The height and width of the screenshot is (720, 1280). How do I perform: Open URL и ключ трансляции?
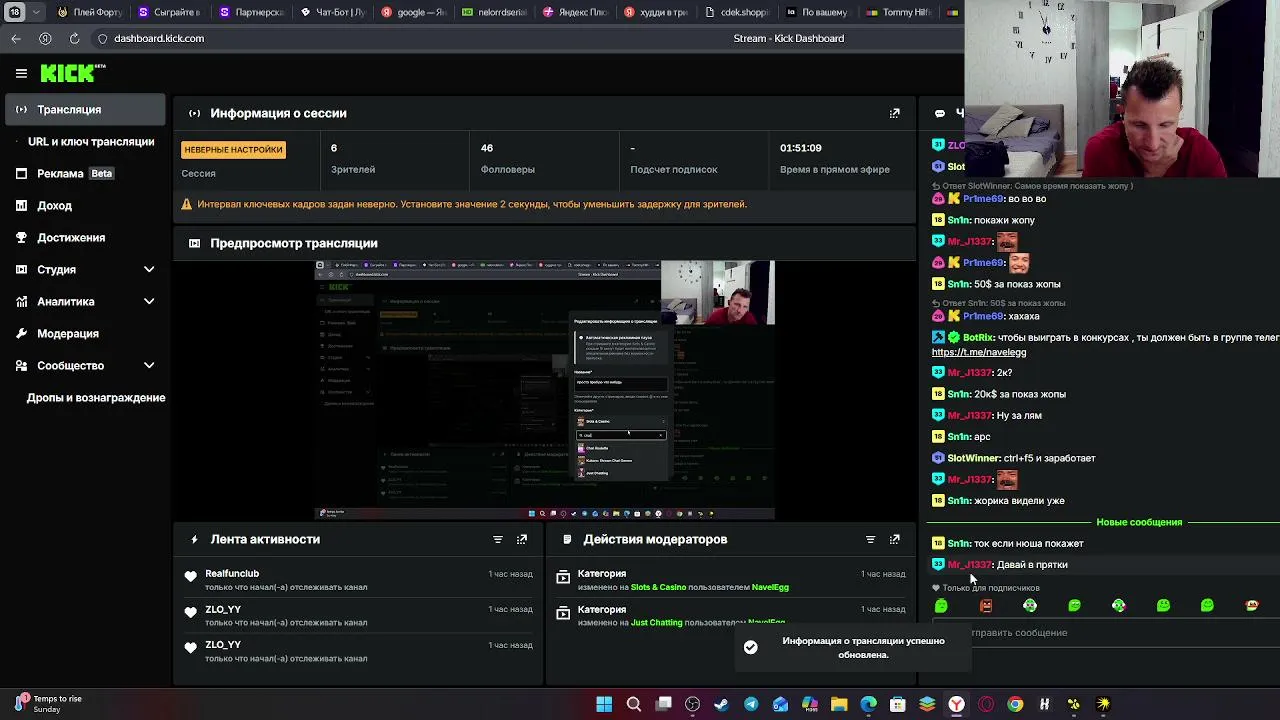tap(90, 141)
